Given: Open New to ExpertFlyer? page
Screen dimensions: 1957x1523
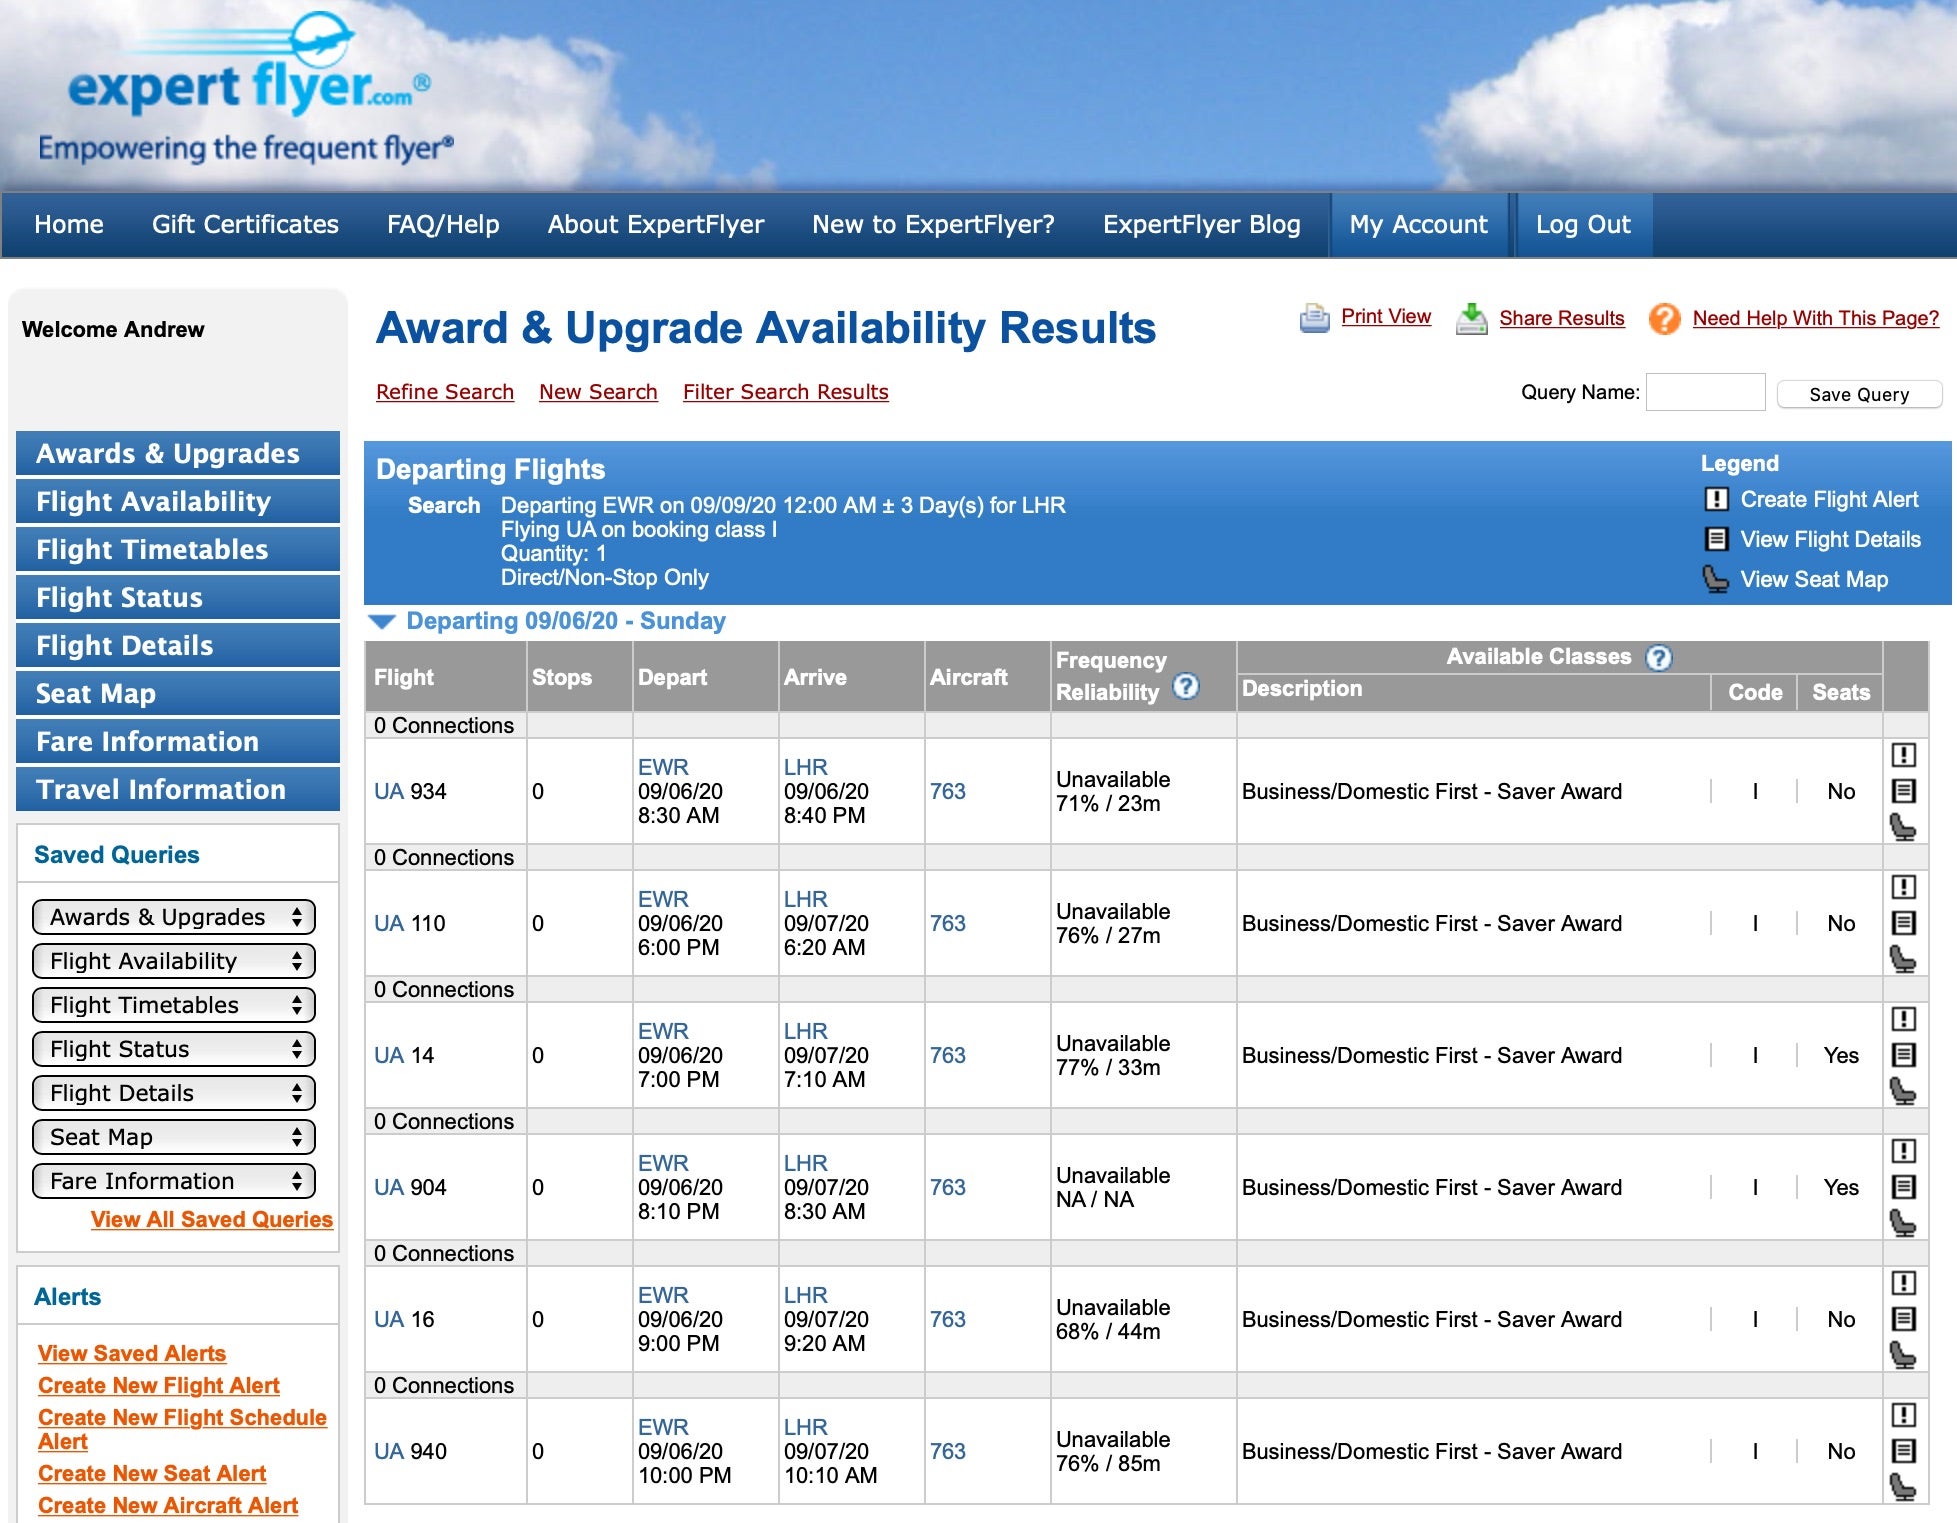Looking at the screenshot, I should pyautogui.click(x=934, y=224).
